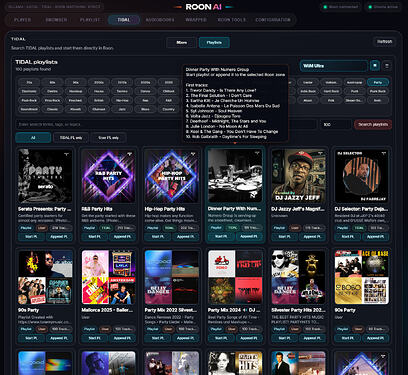Select the All filter
The height and width of the screenshot is (375, 408).
coord(33,138)
